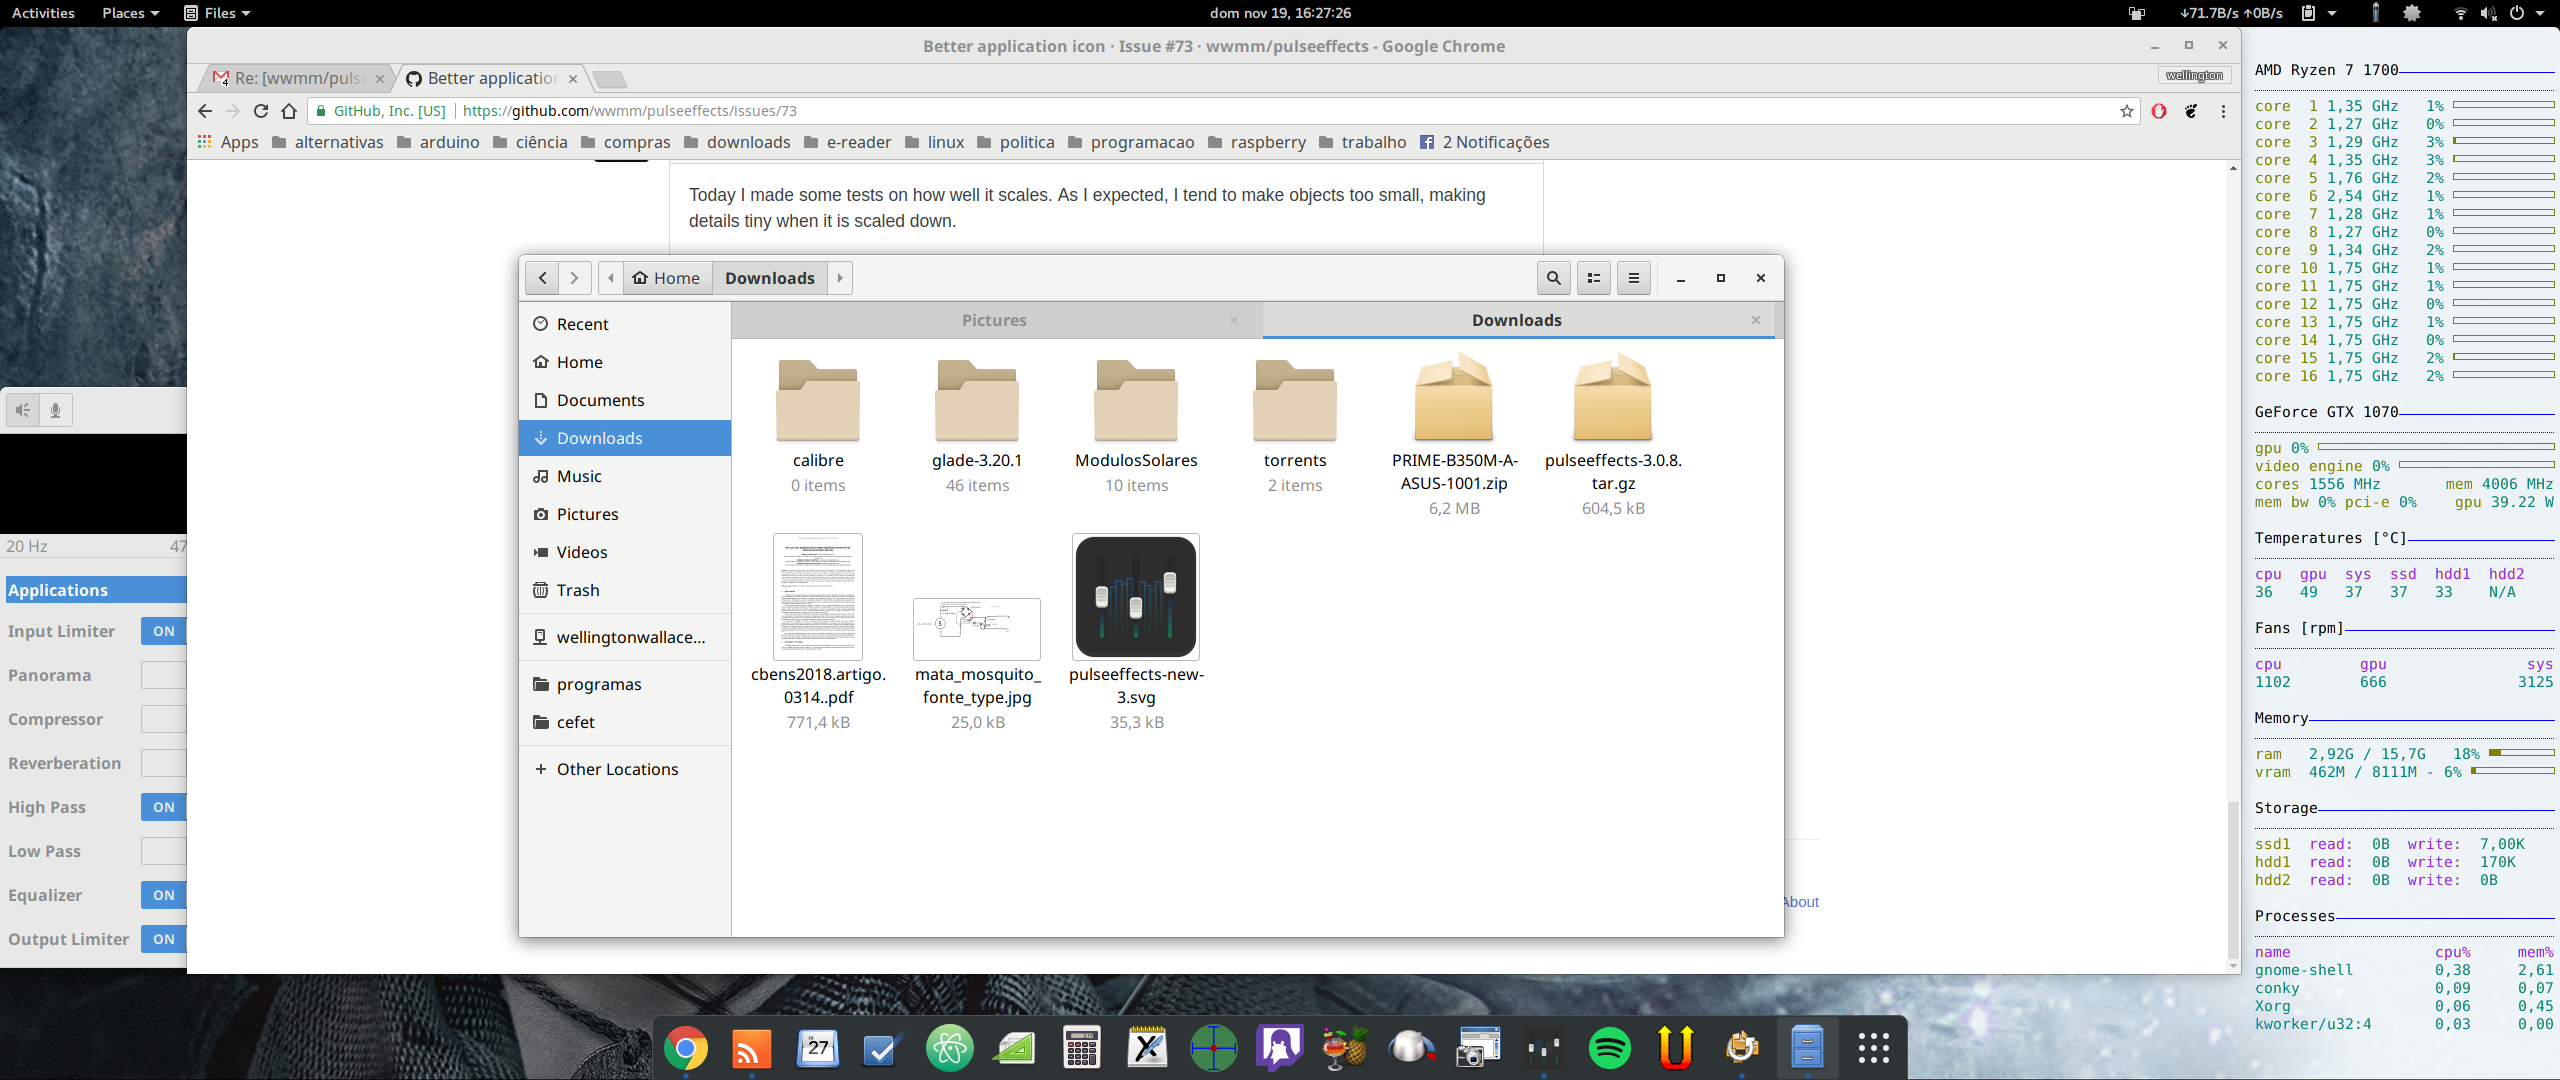Screen dimensions: 2560x1080
Task: Select the pulseeffects-new-3.svg thumbnail
Action: 1136,596
